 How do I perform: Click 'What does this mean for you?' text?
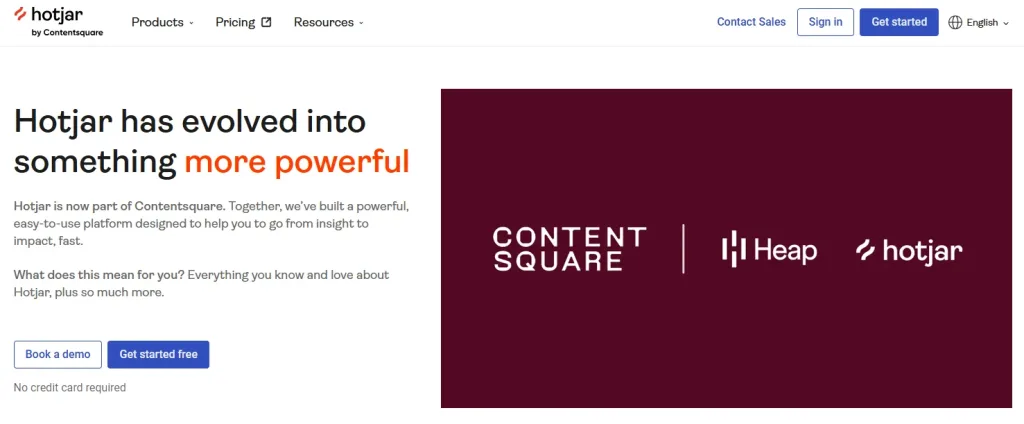click(x=99, y=274)
